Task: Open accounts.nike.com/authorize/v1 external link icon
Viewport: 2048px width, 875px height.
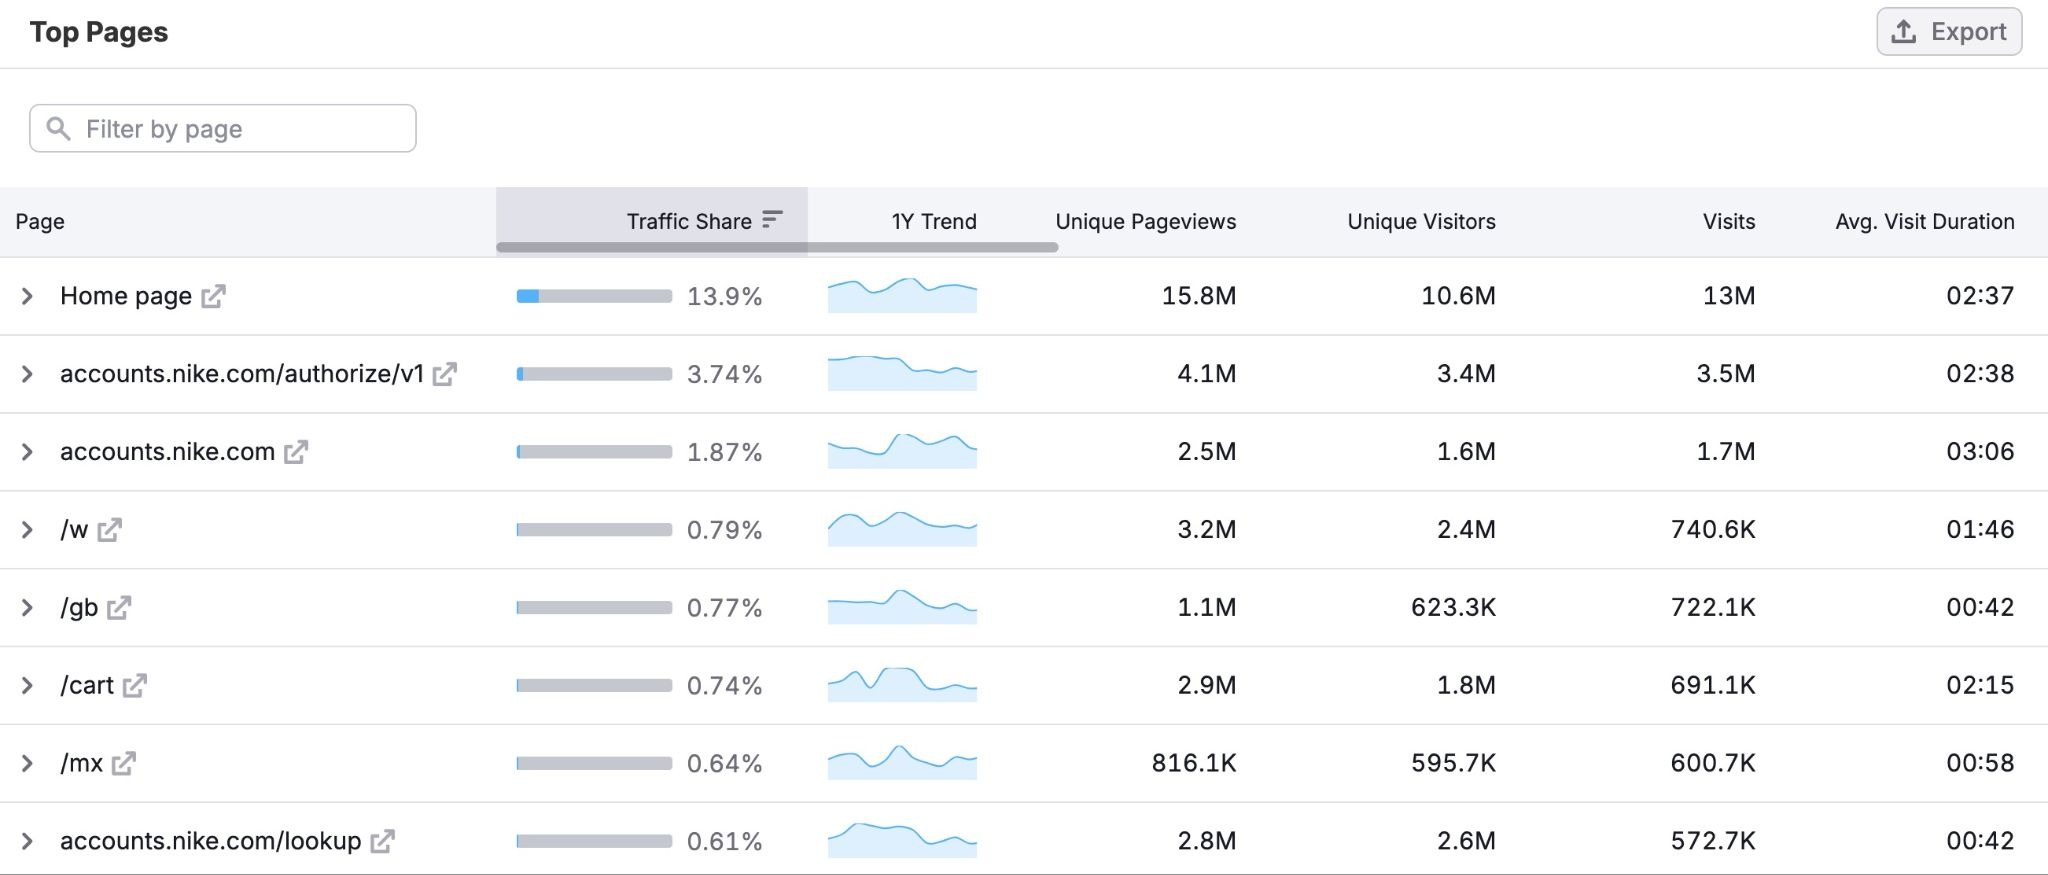Action: point(445,374)
